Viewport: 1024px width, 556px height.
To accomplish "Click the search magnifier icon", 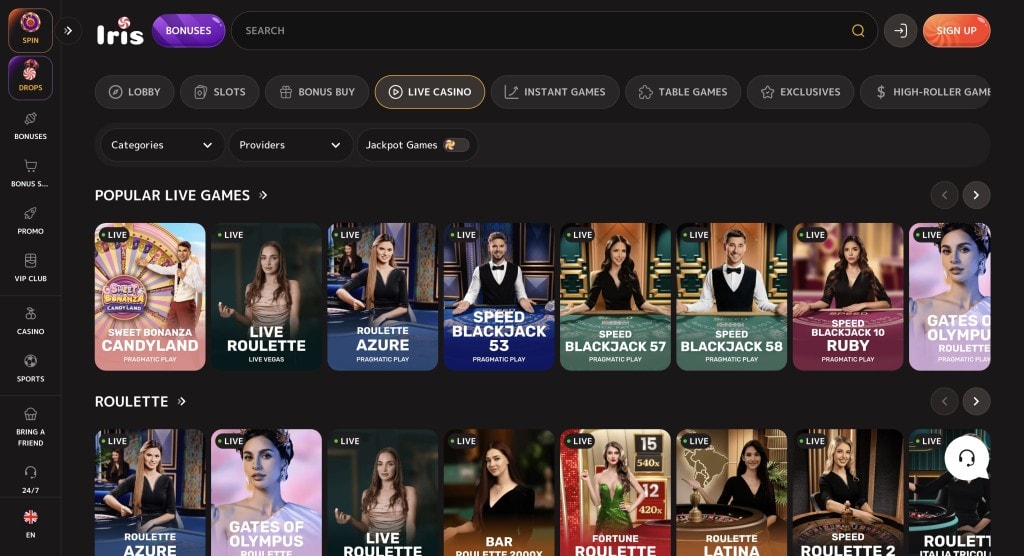I will coord(858,31).
